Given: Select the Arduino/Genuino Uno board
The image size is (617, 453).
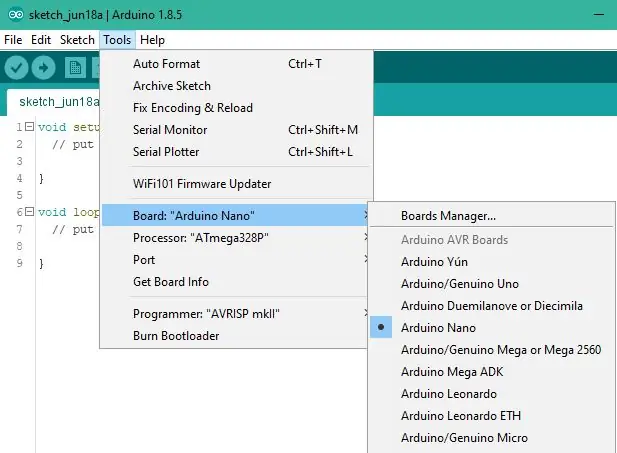Looking at the screenshot, I should pos(492,284).
